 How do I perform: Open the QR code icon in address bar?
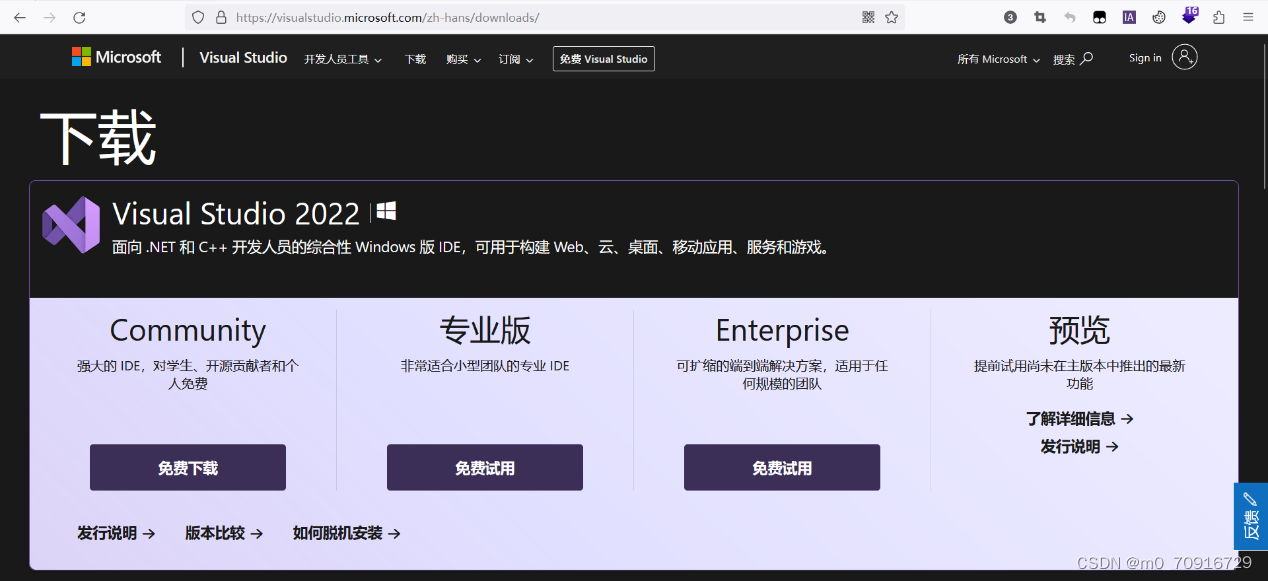(868, 17)
